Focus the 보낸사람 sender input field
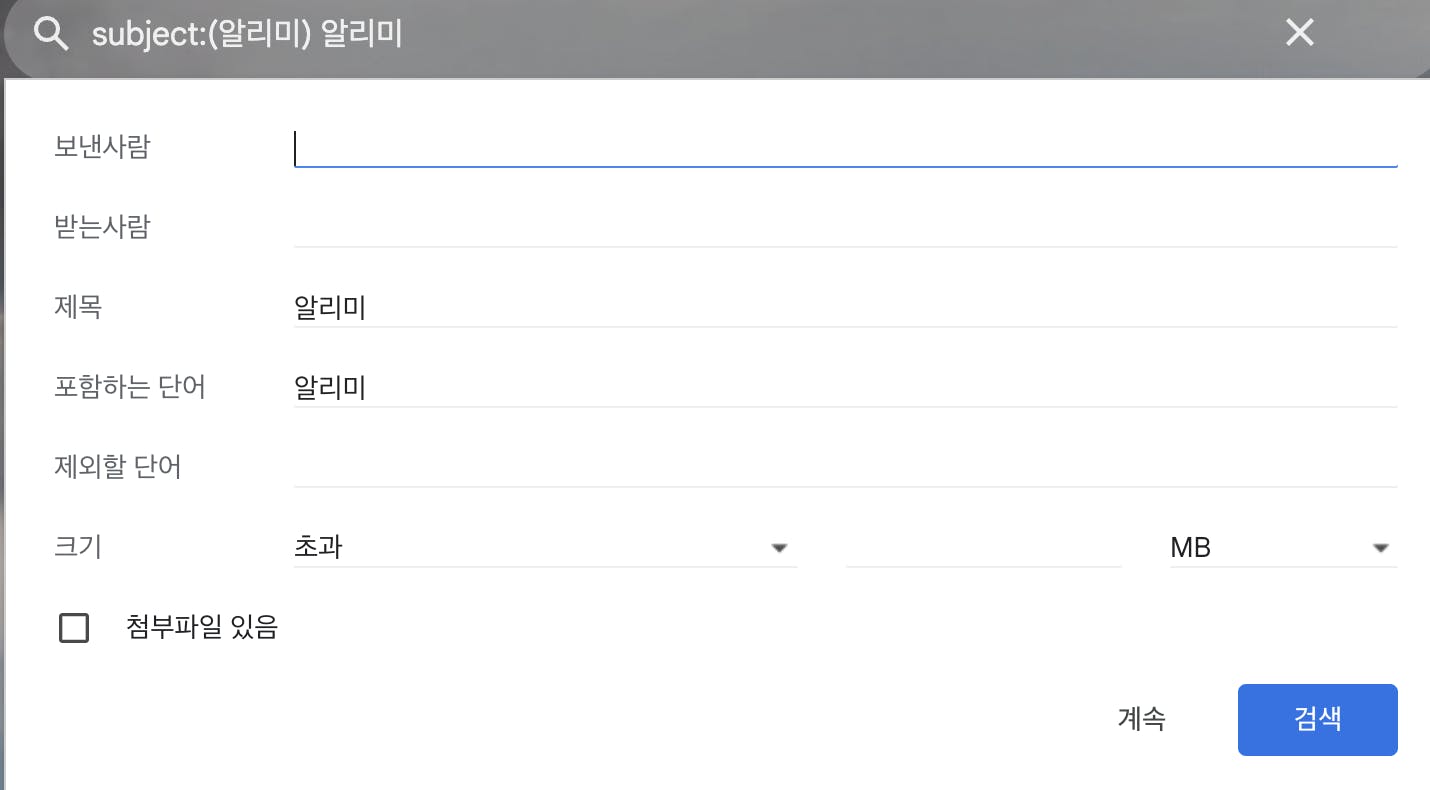The image size is (1430, 790). tap(845, 148)
